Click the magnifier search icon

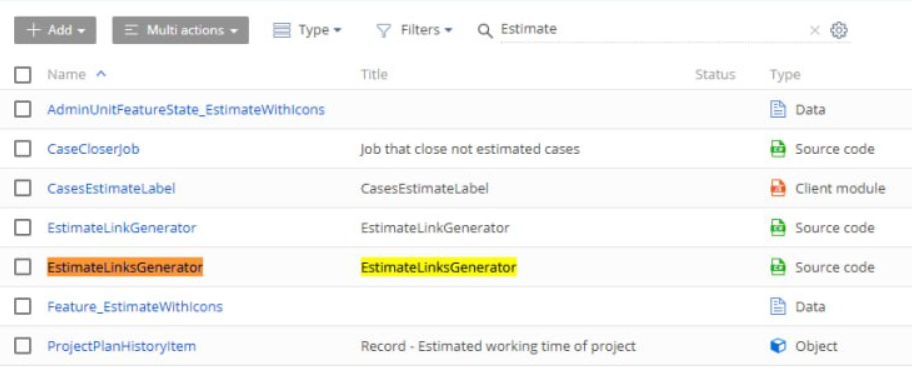point(485,30)
